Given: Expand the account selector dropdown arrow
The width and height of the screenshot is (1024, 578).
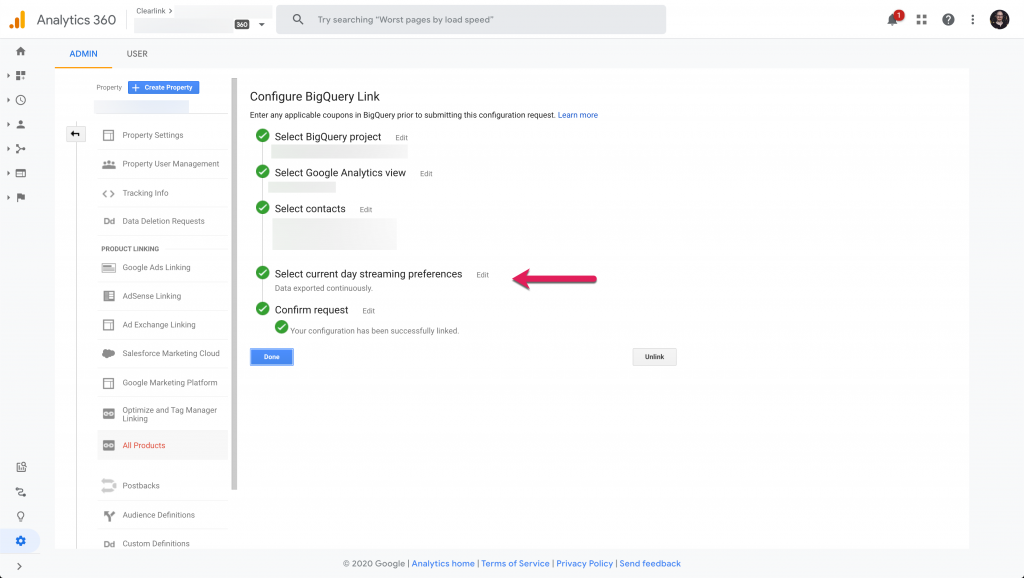Looking at the screenshot, I should click(x=261, y=25).
